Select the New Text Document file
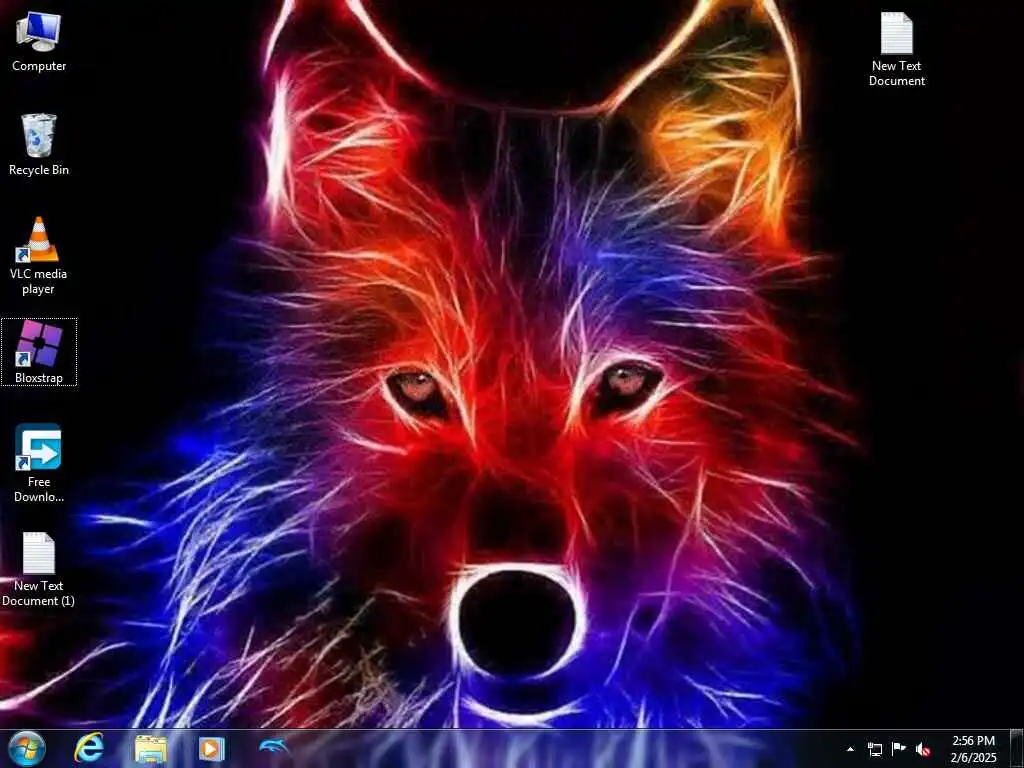The image size is (1024, 768). (897, 50)
